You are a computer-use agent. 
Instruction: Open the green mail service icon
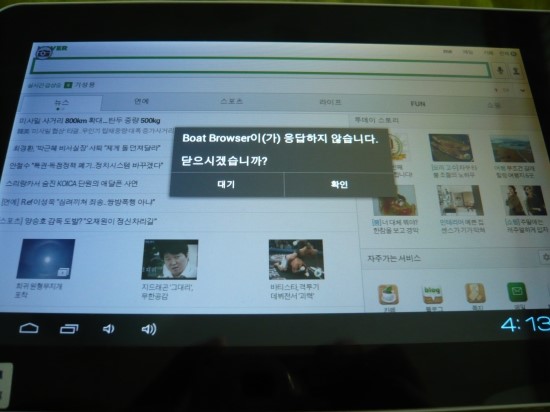(517, 292)
